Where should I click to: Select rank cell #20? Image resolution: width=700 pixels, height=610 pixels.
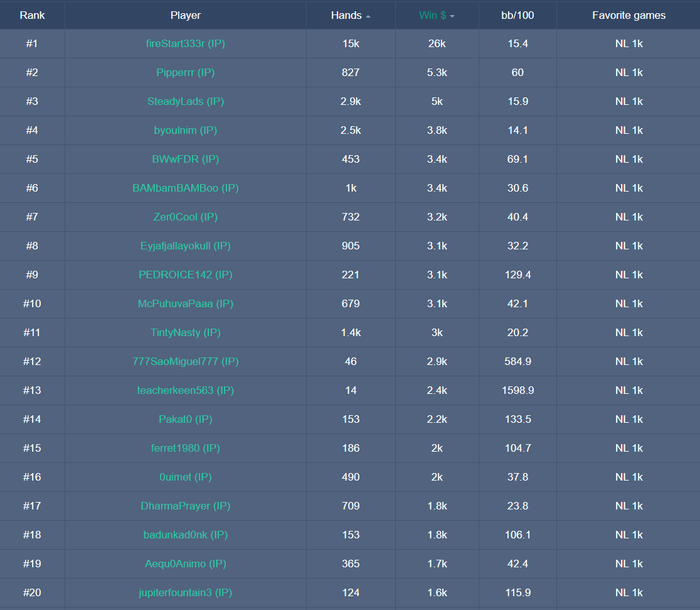pos(32,593)
